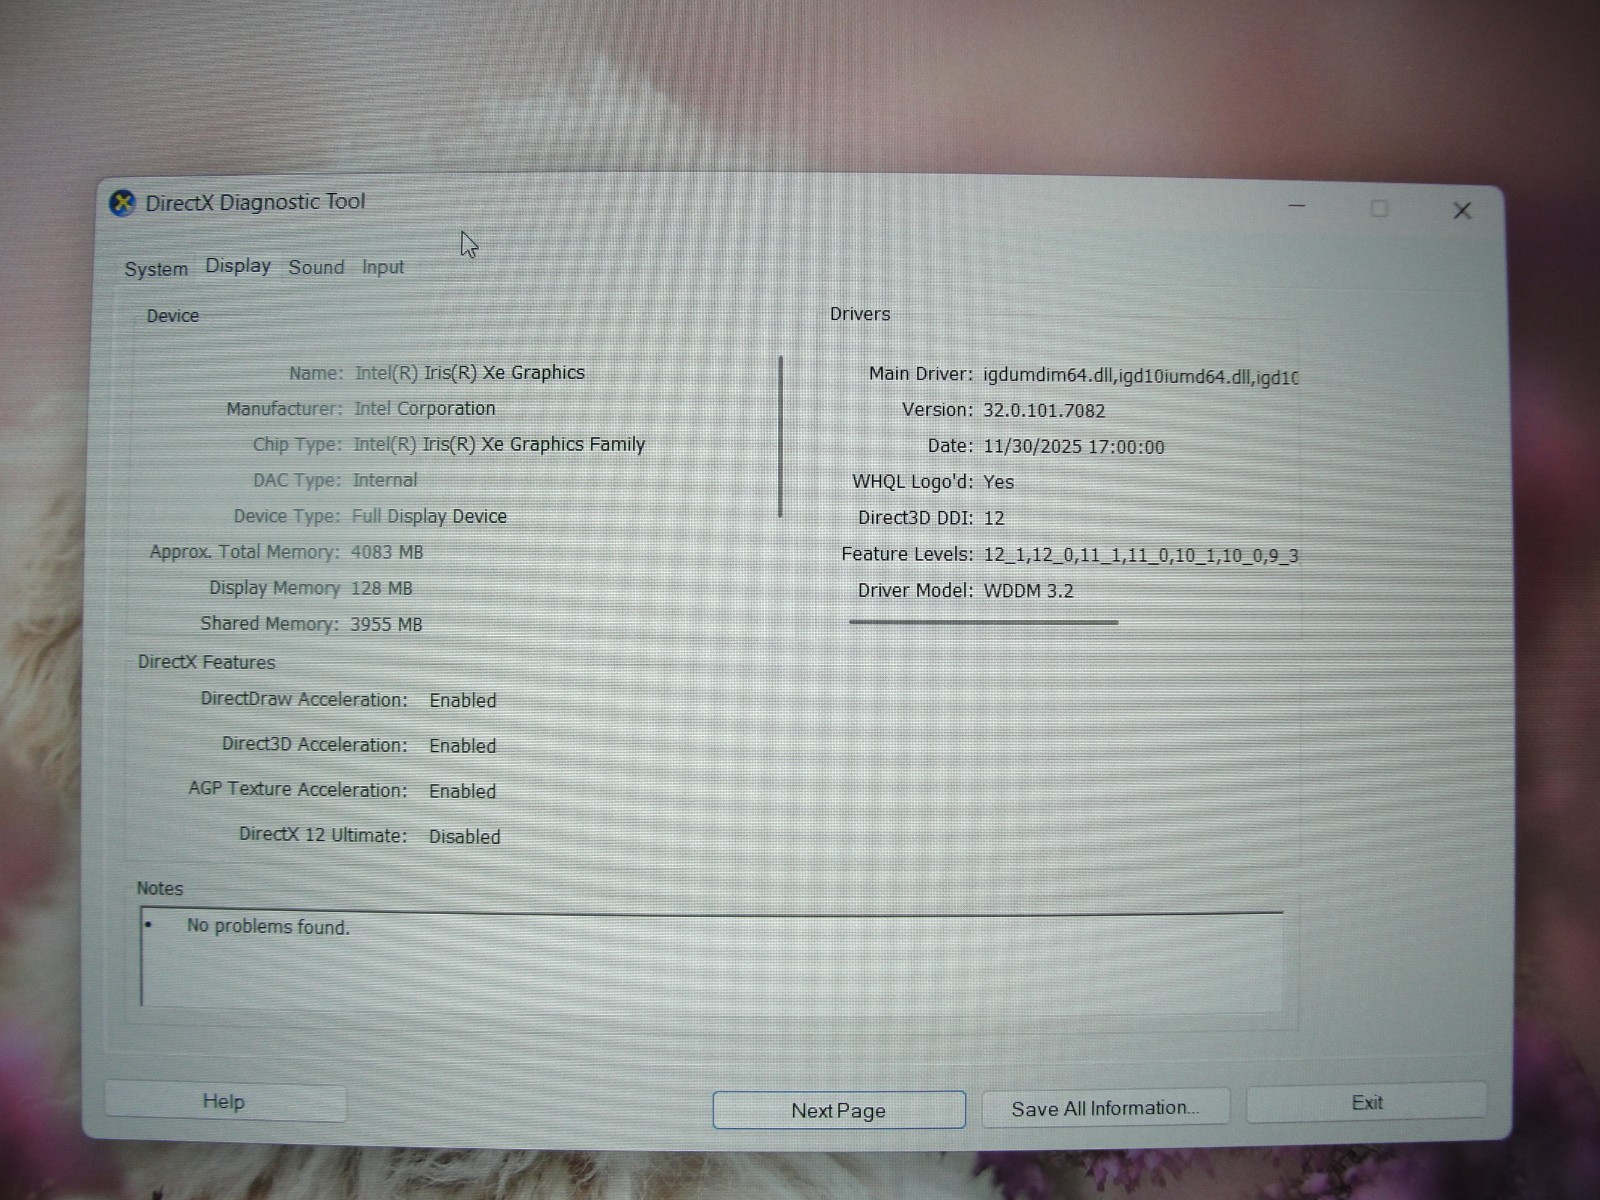This screenshot has width=1600, height=1200.
Task: Click the WHQL Logo'd value 'Yes'
Action: tap(998, 482)
